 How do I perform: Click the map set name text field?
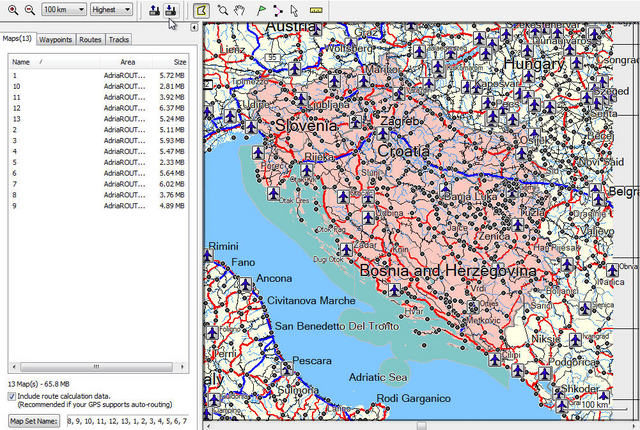coord(127,421)
